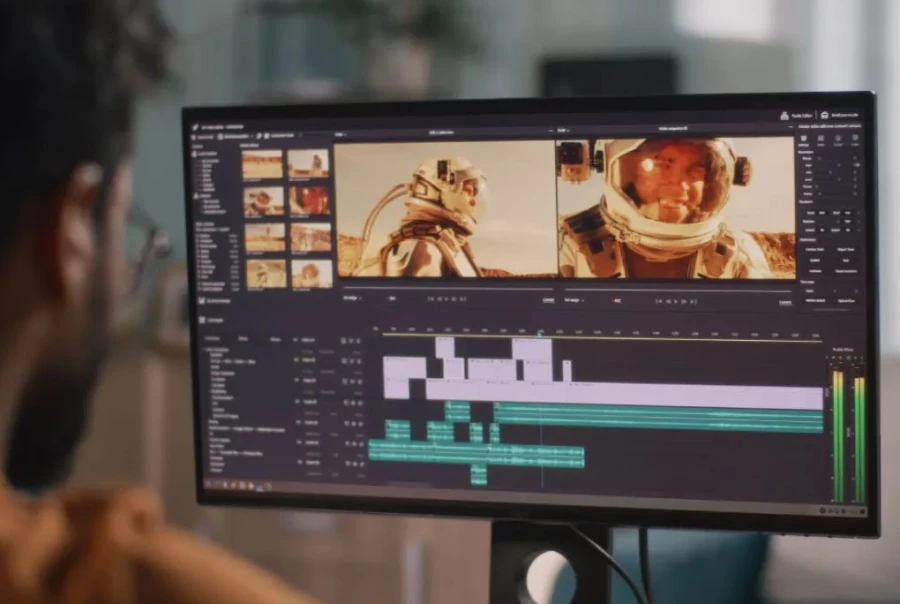Click the Windows Start icon on the taskbar
Viewport: 900px width, 604px height.
(210, 483)
